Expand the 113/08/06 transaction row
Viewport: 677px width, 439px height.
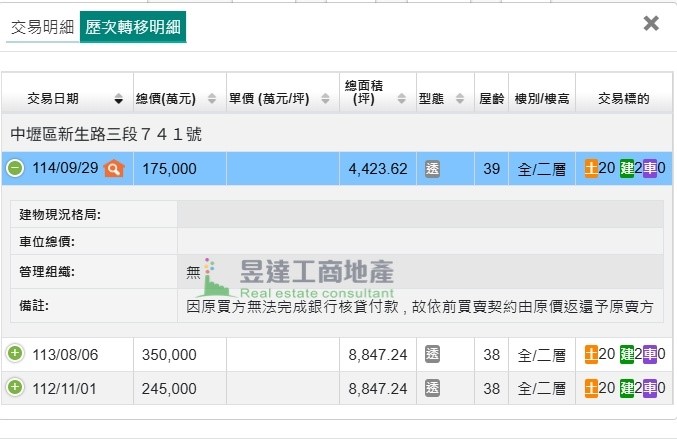click(x=15, y=354)
